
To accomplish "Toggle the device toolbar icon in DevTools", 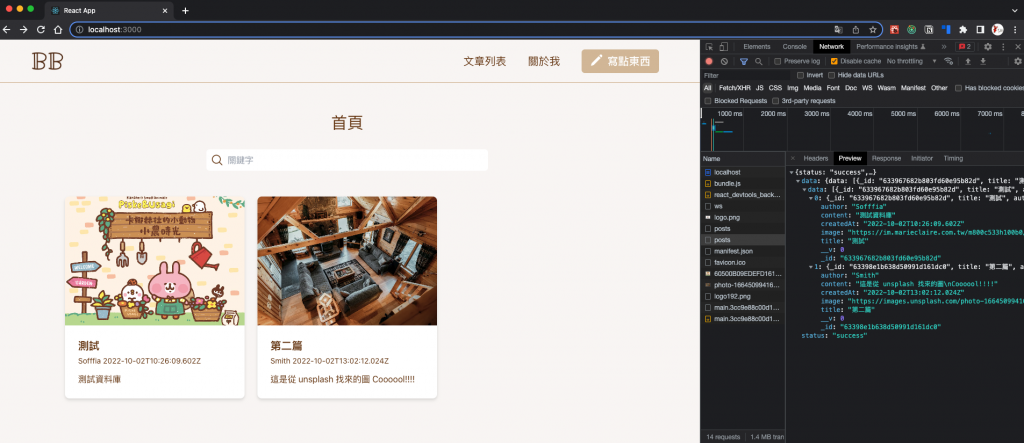I will [723, 47].
